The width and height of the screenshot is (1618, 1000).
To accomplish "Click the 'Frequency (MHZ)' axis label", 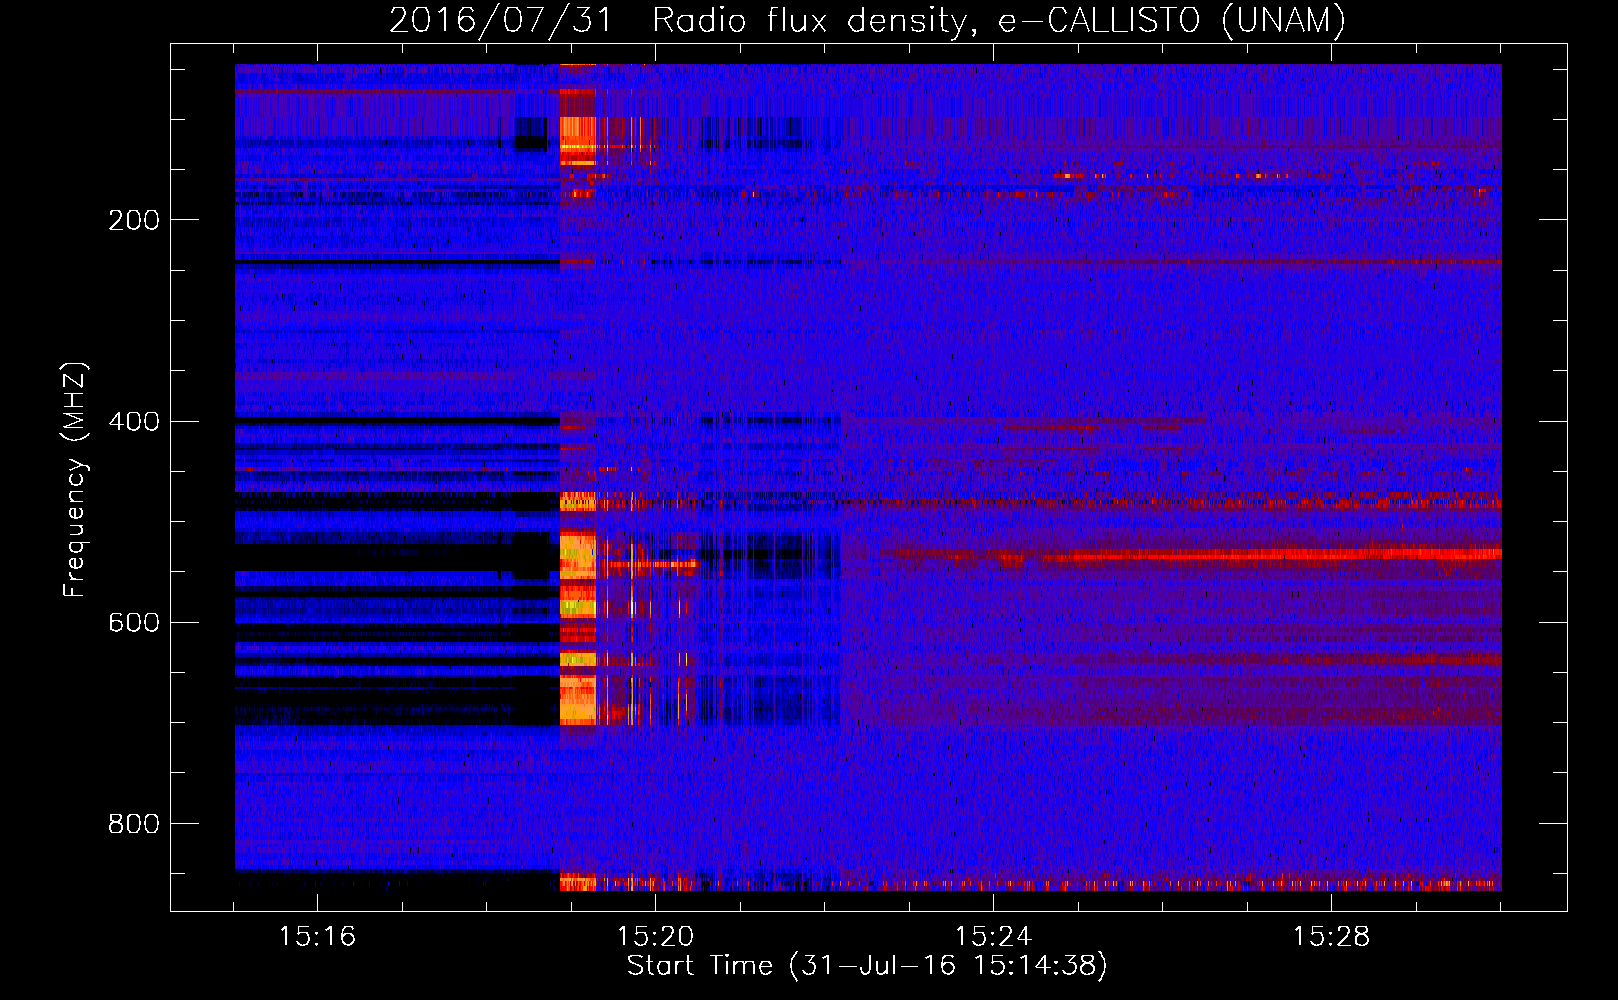I will pyautogui.click(x=75, y=479).
